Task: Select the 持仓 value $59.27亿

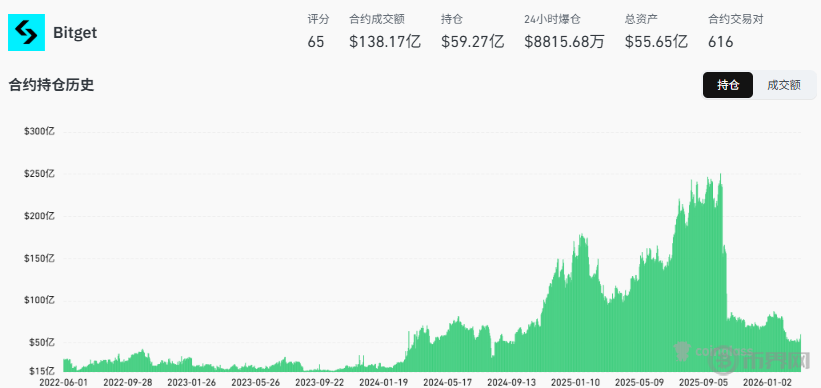Action: point(472,42)
